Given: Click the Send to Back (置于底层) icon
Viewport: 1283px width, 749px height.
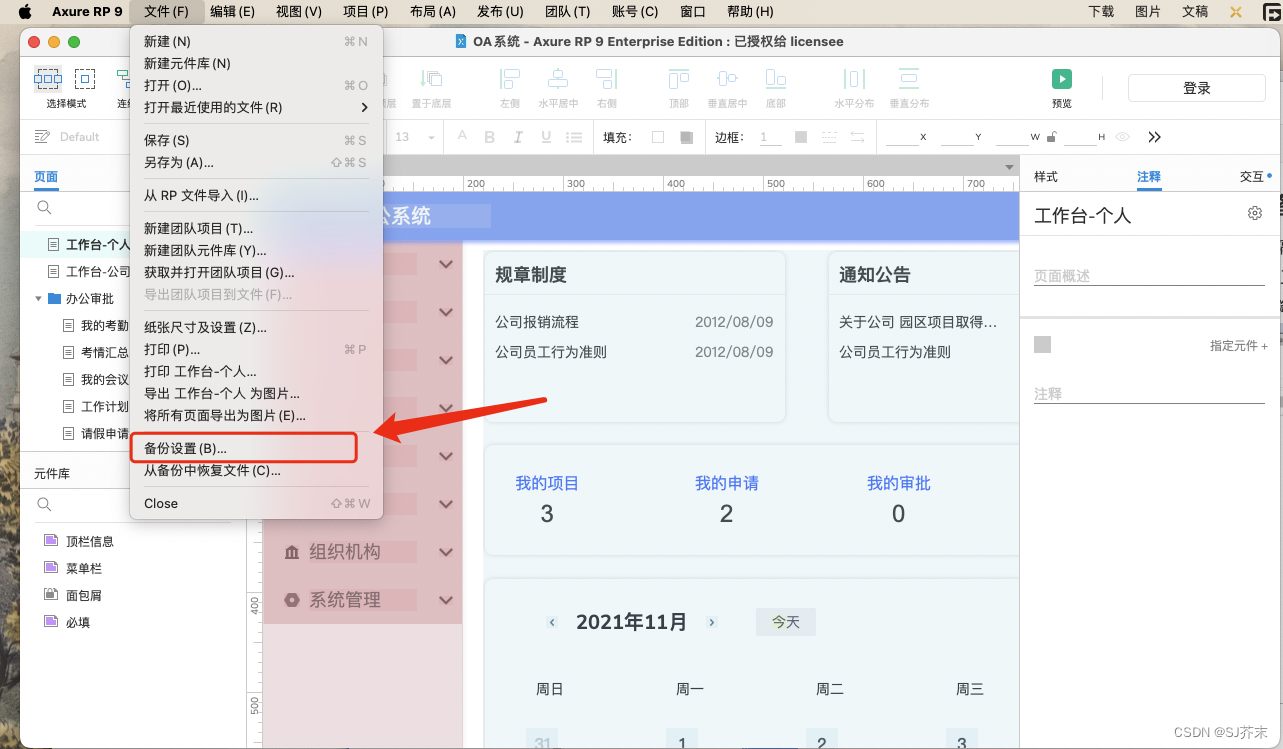Looking at the screenshot, I should (432, 78).
